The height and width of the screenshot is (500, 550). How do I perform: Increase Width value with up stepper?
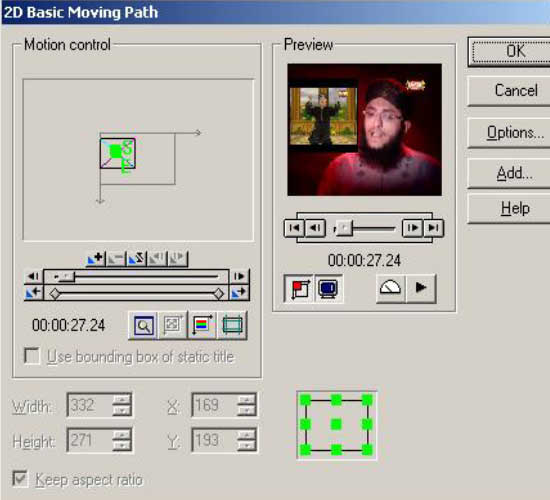pos(122,400)
